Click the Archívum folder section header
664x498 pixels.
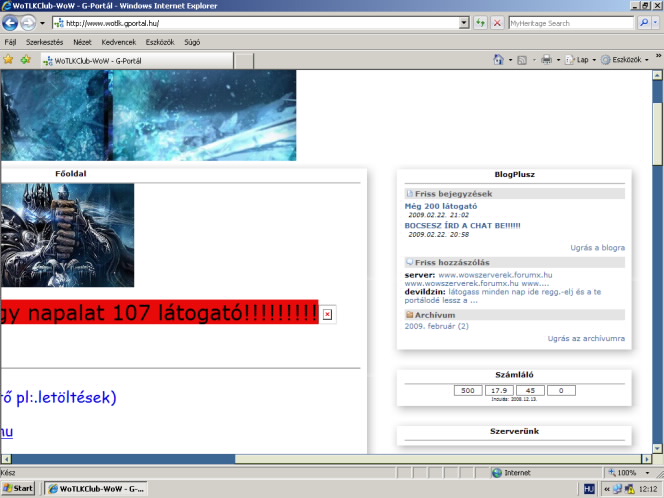coord(515,315)
